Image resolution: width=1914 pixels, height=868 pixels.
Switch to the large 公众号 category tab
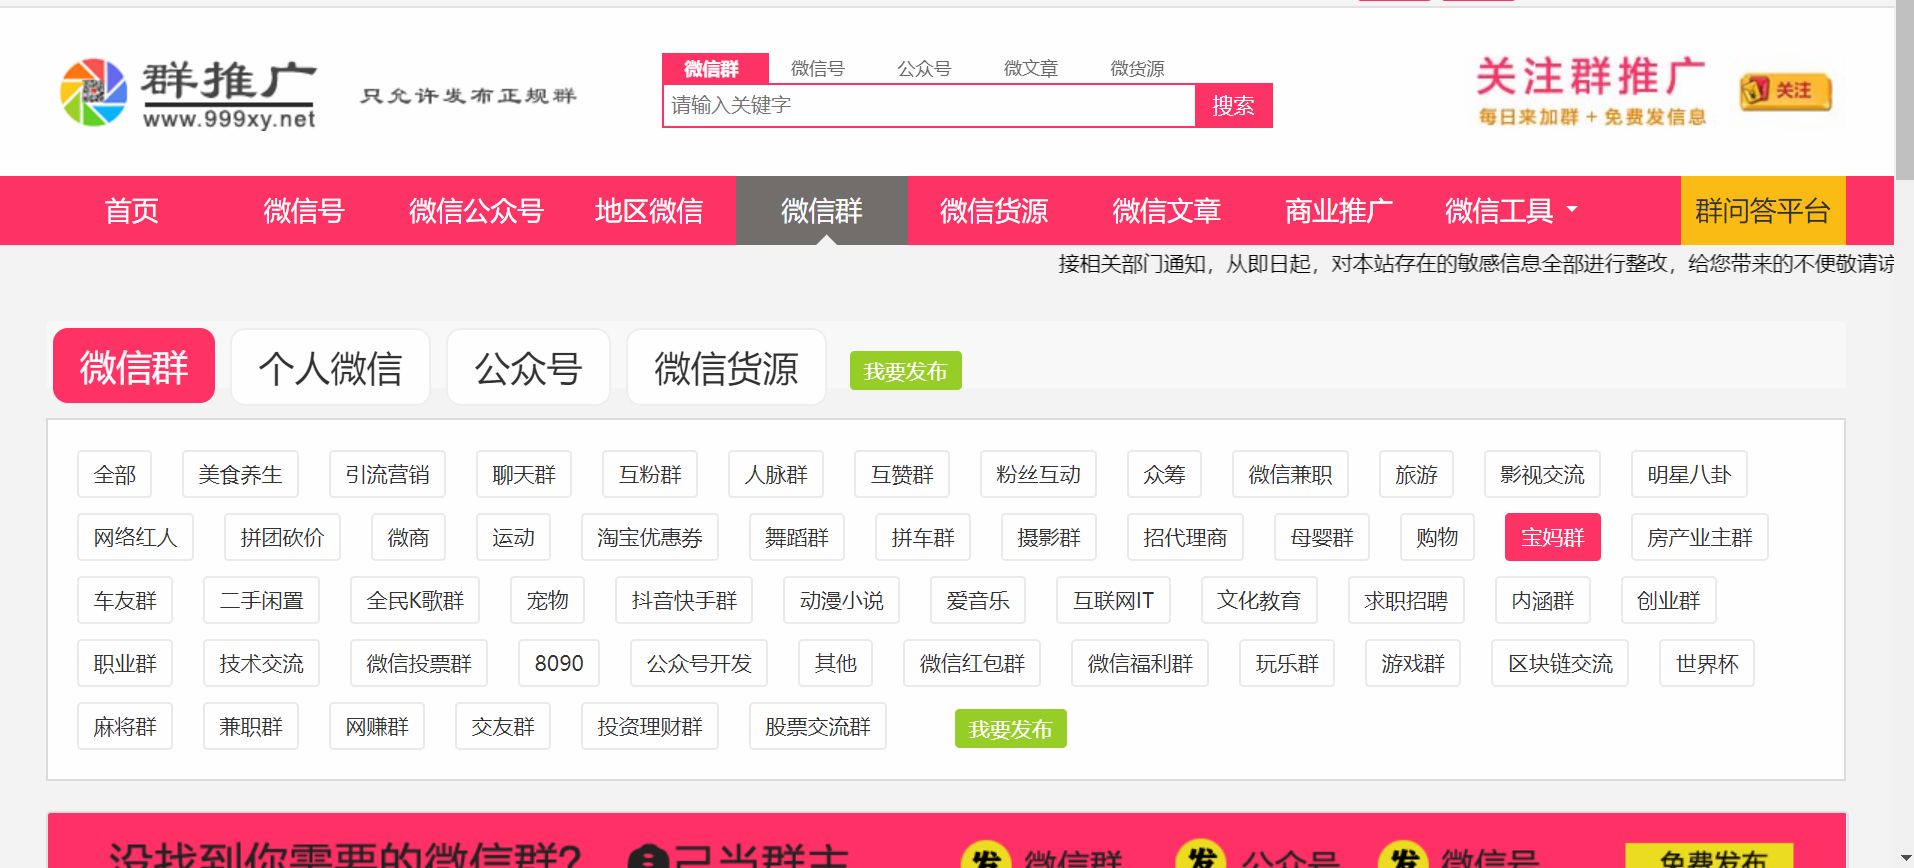(528, 367)
